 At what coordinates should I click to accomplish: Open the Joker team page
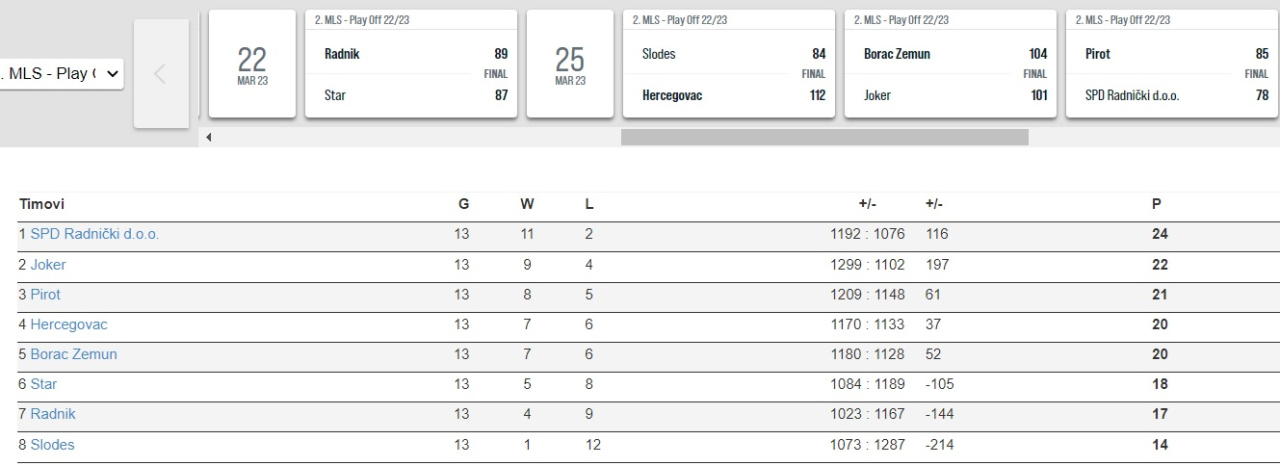(48, 265)
